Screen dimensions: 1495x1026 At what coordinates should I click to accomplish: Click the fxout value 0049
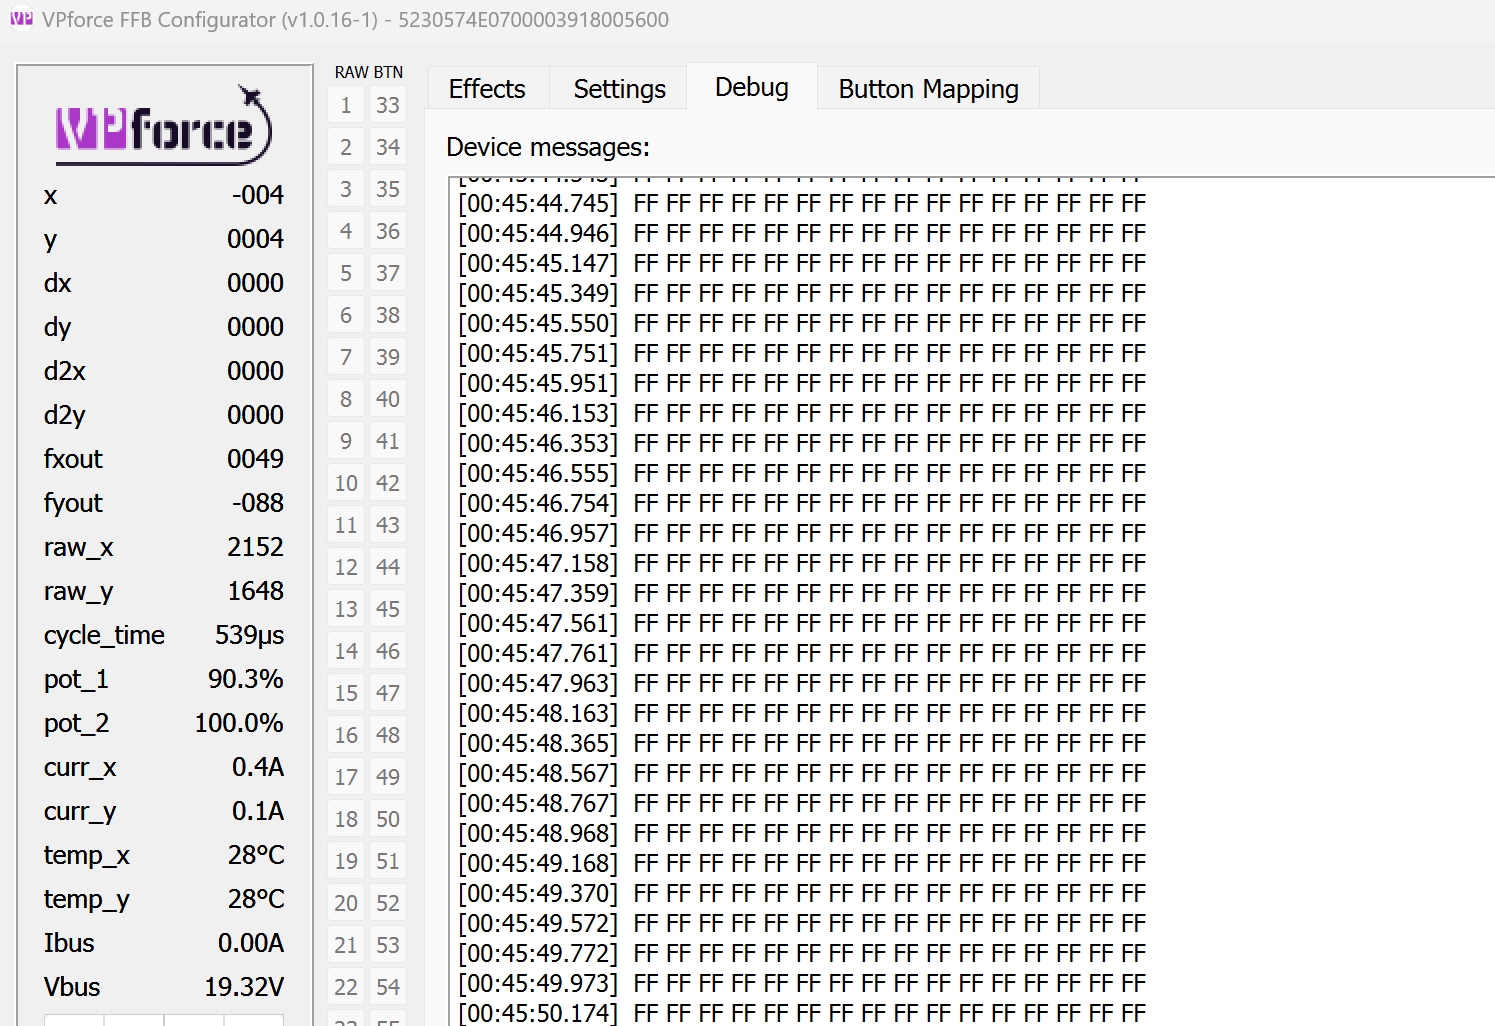click(x=255, y=459)
